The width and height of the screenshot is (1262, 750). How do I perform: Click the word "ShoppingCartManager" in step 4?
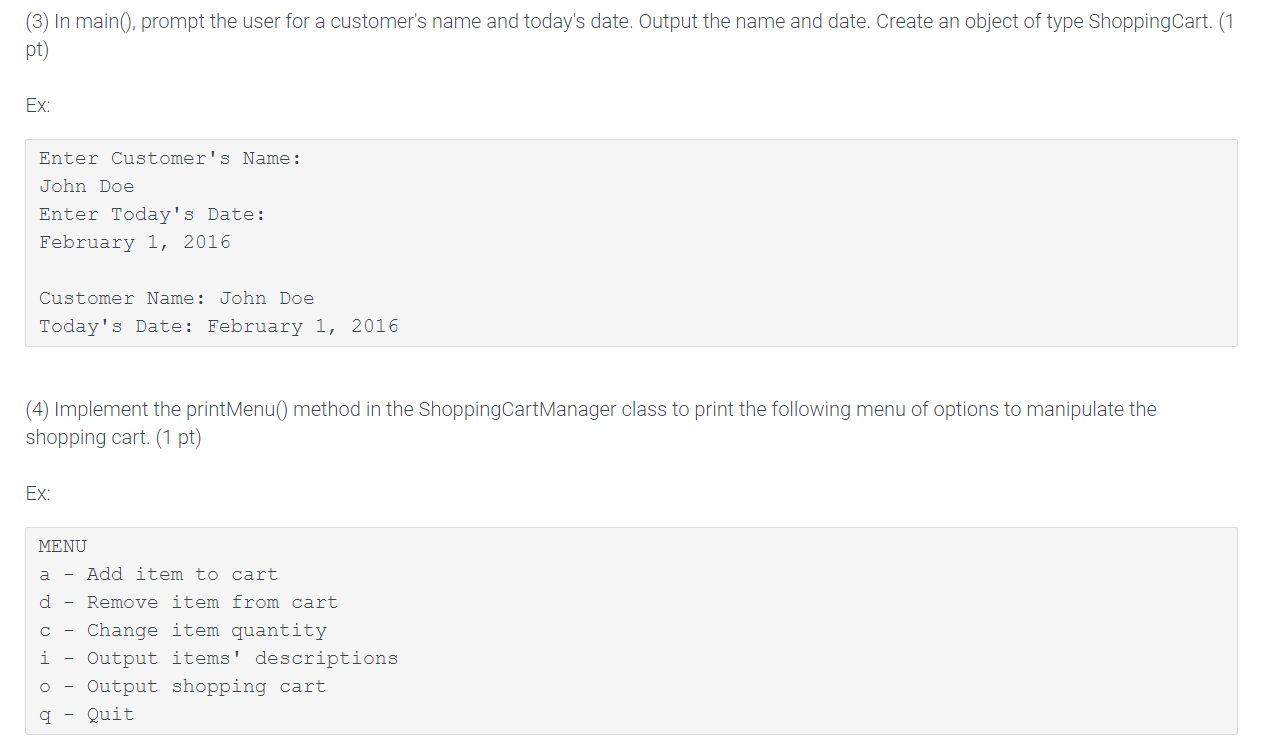click(518, 409)
